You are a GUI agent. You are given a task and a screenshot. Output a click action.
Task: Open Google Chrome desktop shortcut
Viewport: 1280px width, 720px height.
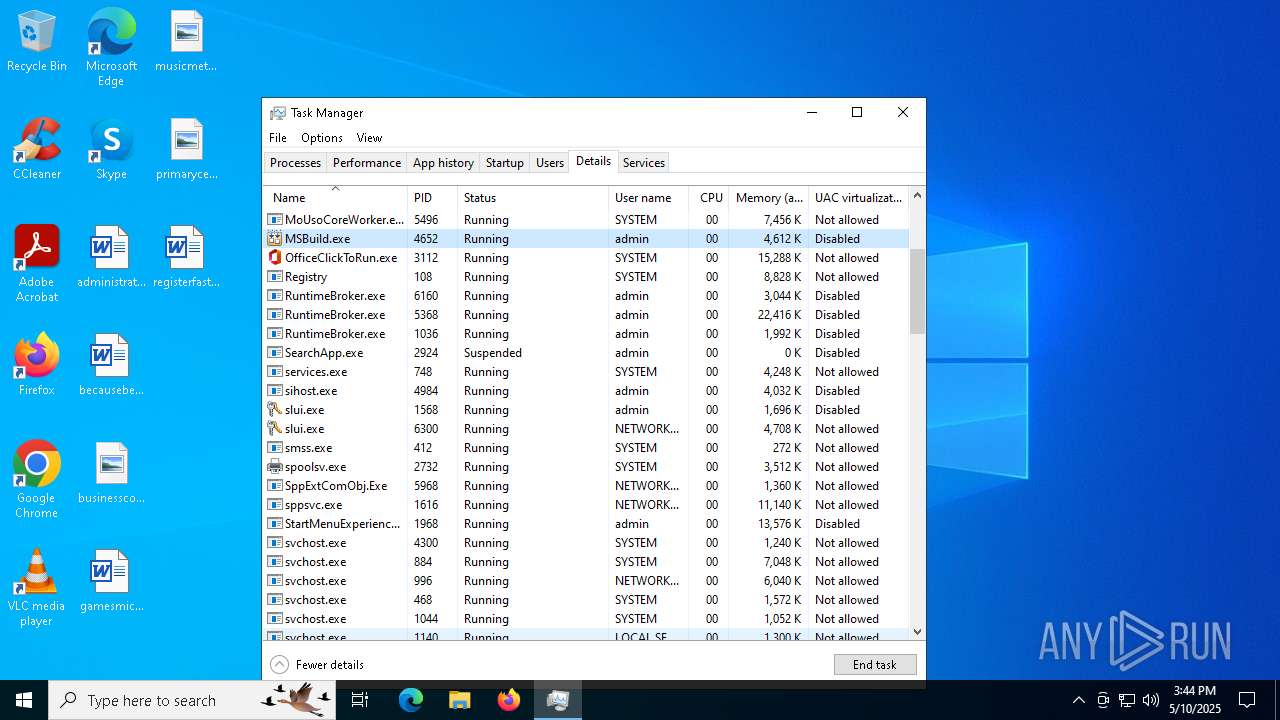pyautogui.click(x=37, y=480)
